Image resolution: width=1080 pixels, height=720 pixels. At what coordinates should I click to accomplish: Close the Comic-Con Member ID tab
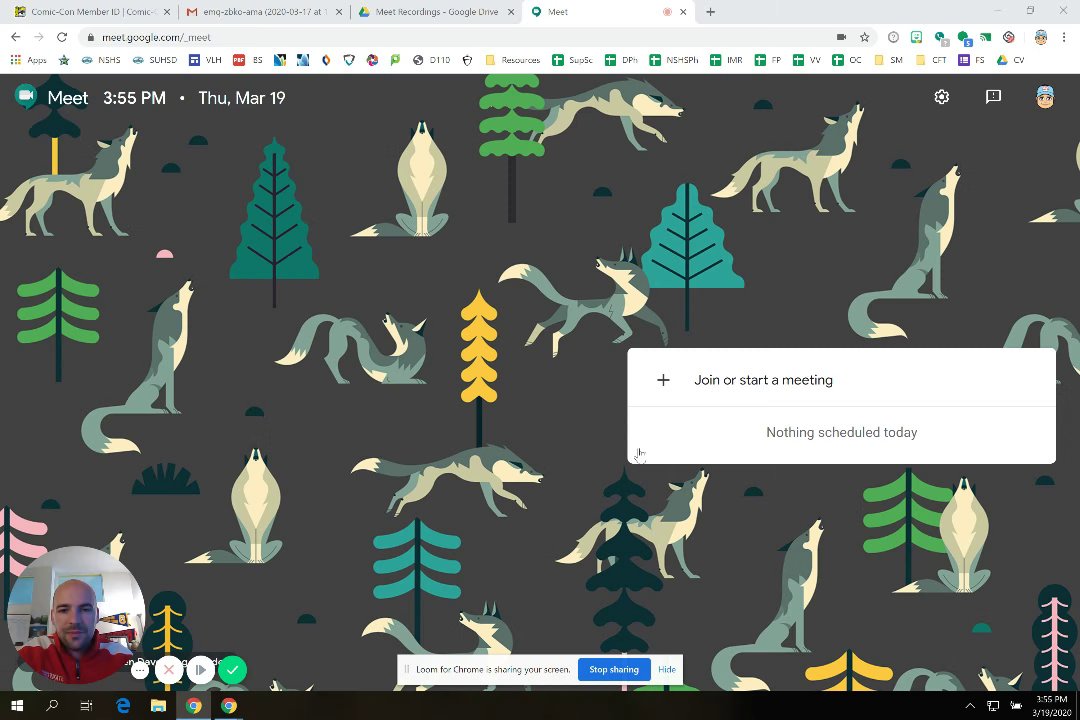[x=167, y=12]
